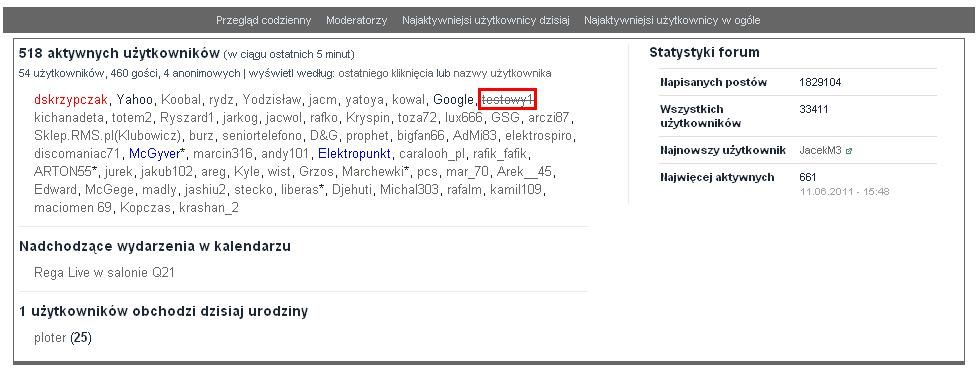
Task: Open maciomen 69 user profile
Action: click(x=73, y=207)
